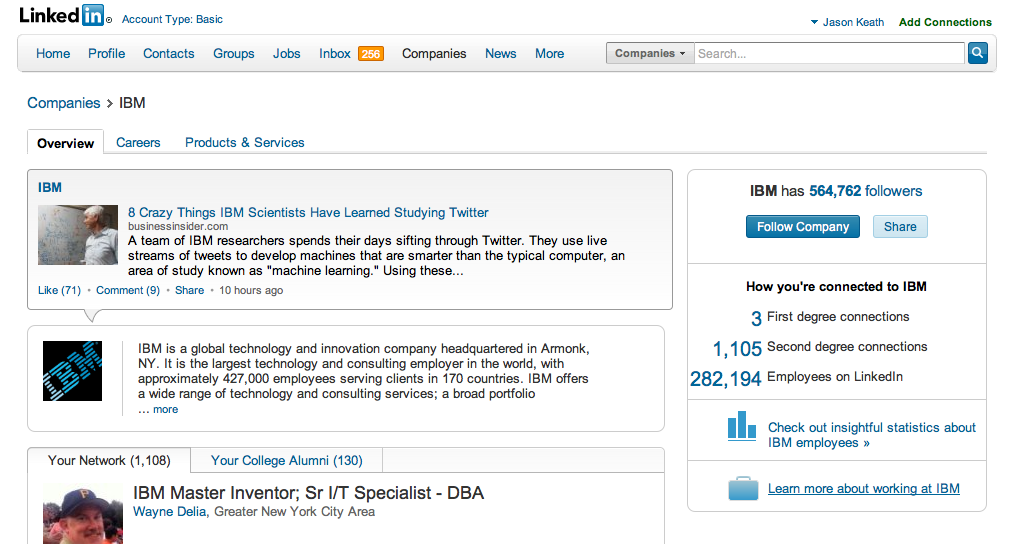Open Jobs in the navigation bar
The image size is (1019, 544).
287,53
